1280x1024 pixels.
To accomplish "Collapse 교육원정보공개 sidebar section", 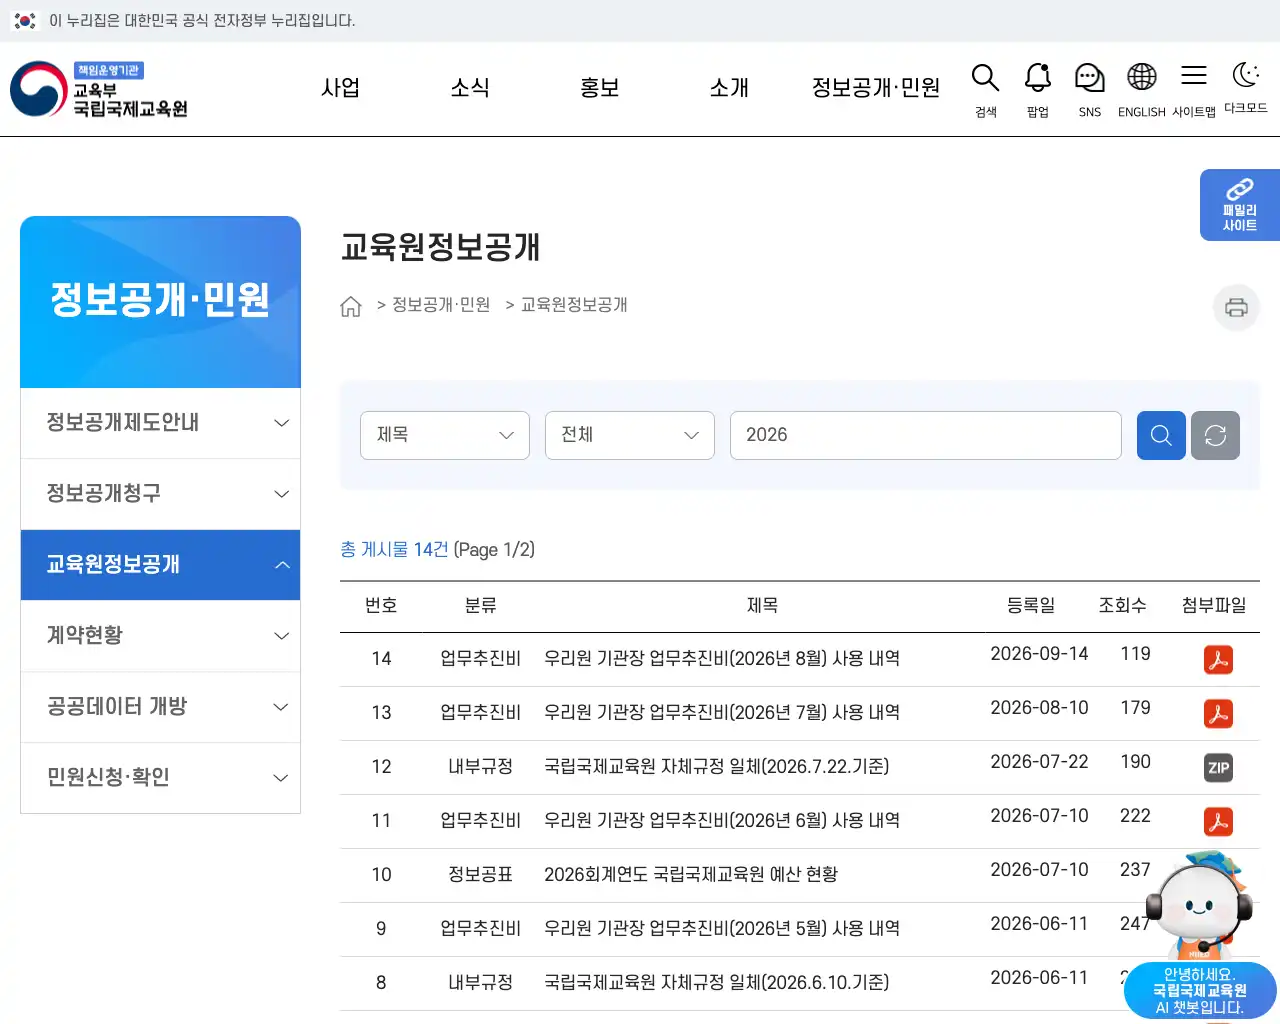I will (x=160, y=565).
